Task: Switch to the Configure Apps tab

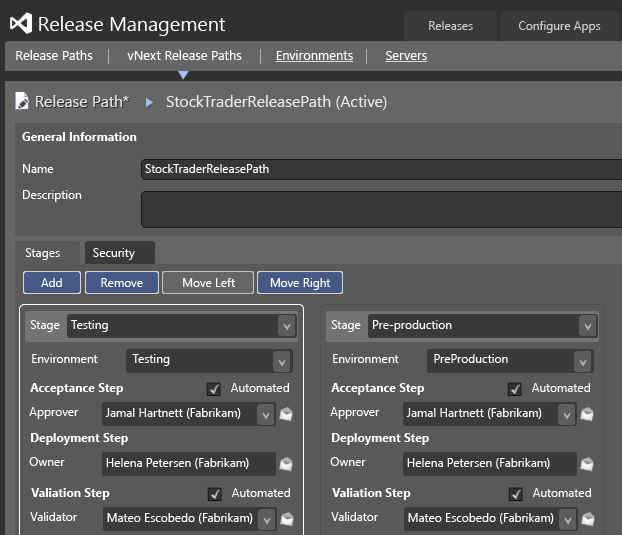Action: click(559, 26)
